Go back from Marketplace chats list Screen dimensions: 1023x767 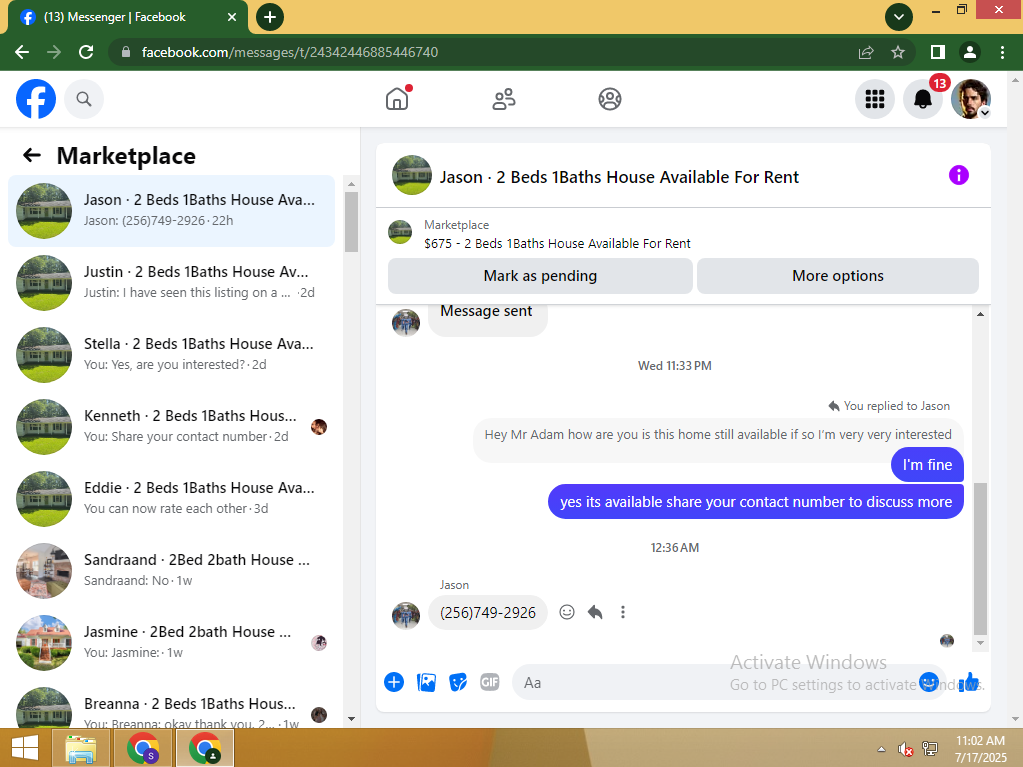[x=32, y=155]
